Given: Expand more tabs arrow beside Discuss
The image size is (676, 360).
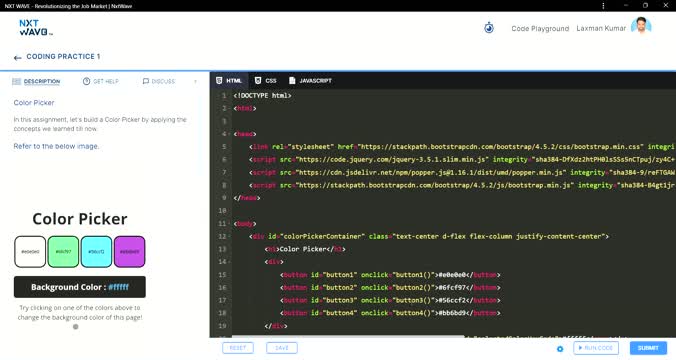Looking at the screenshot, I should click(x=195, y=81).
